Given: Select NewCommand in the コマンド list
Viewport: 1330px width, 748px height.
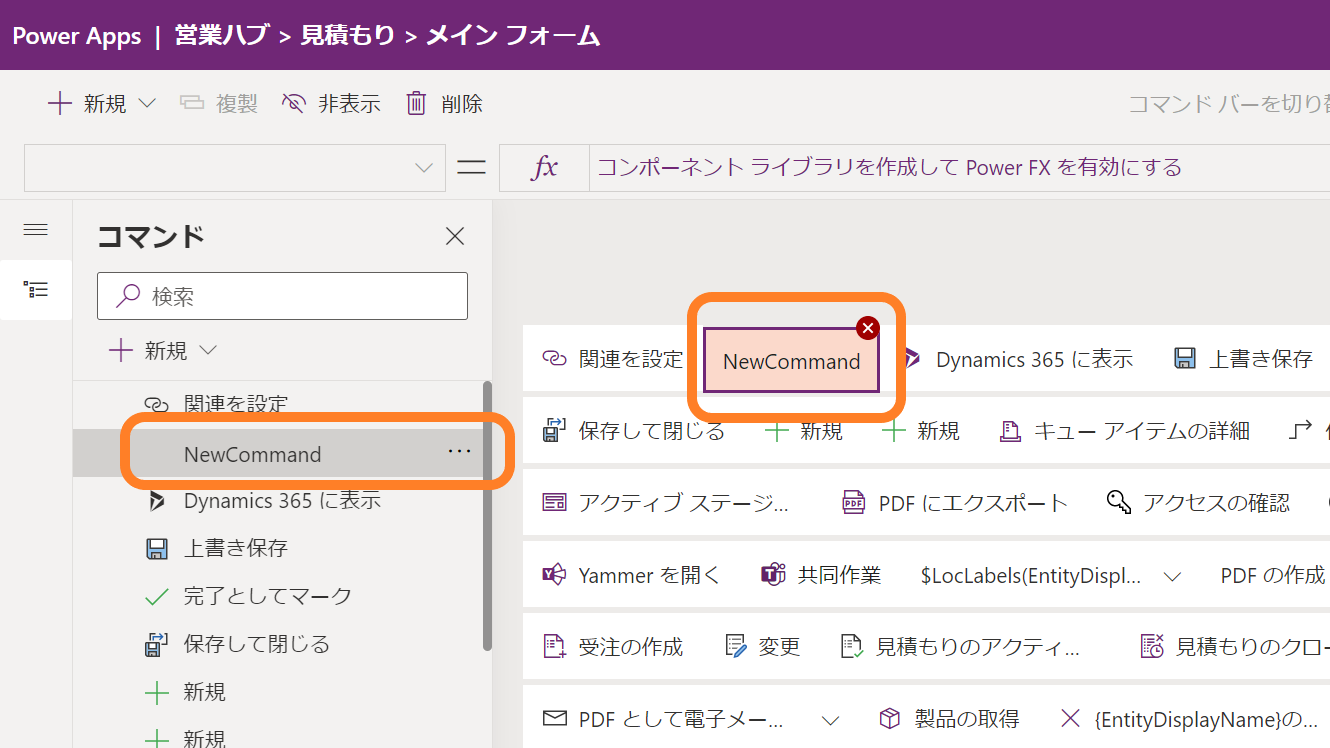Looking at the screenshot, I should point(278,454).
